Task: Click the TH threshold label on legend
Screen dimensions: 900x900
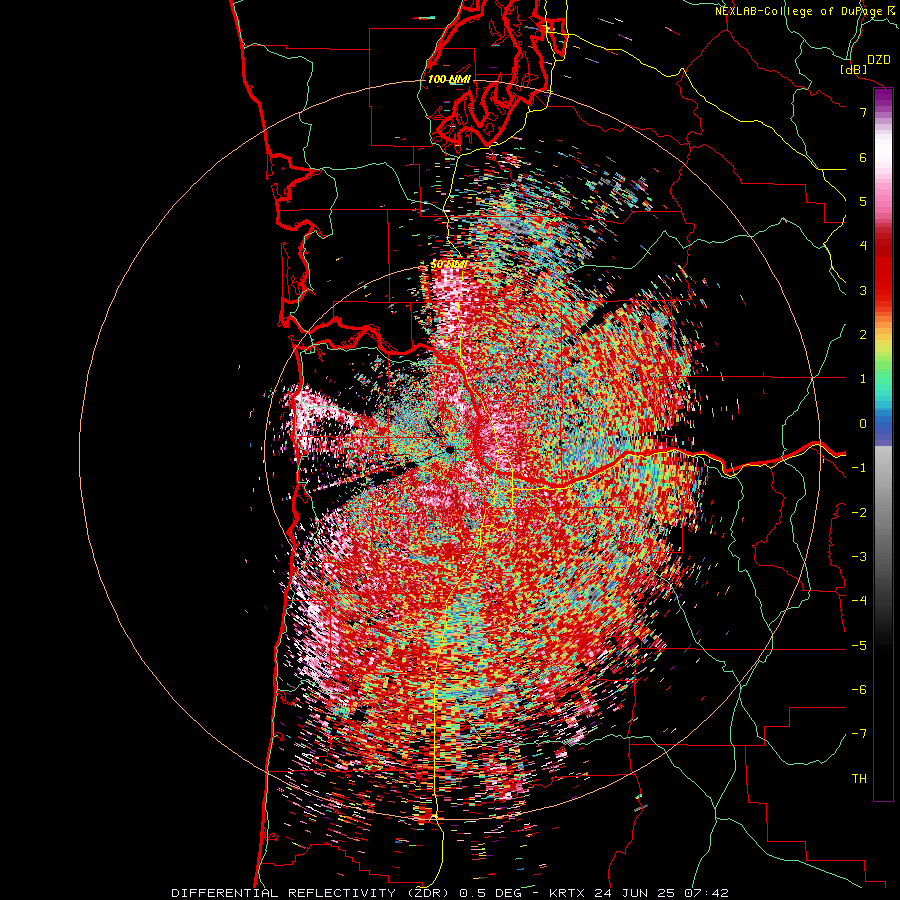Action: pos(859,779)
